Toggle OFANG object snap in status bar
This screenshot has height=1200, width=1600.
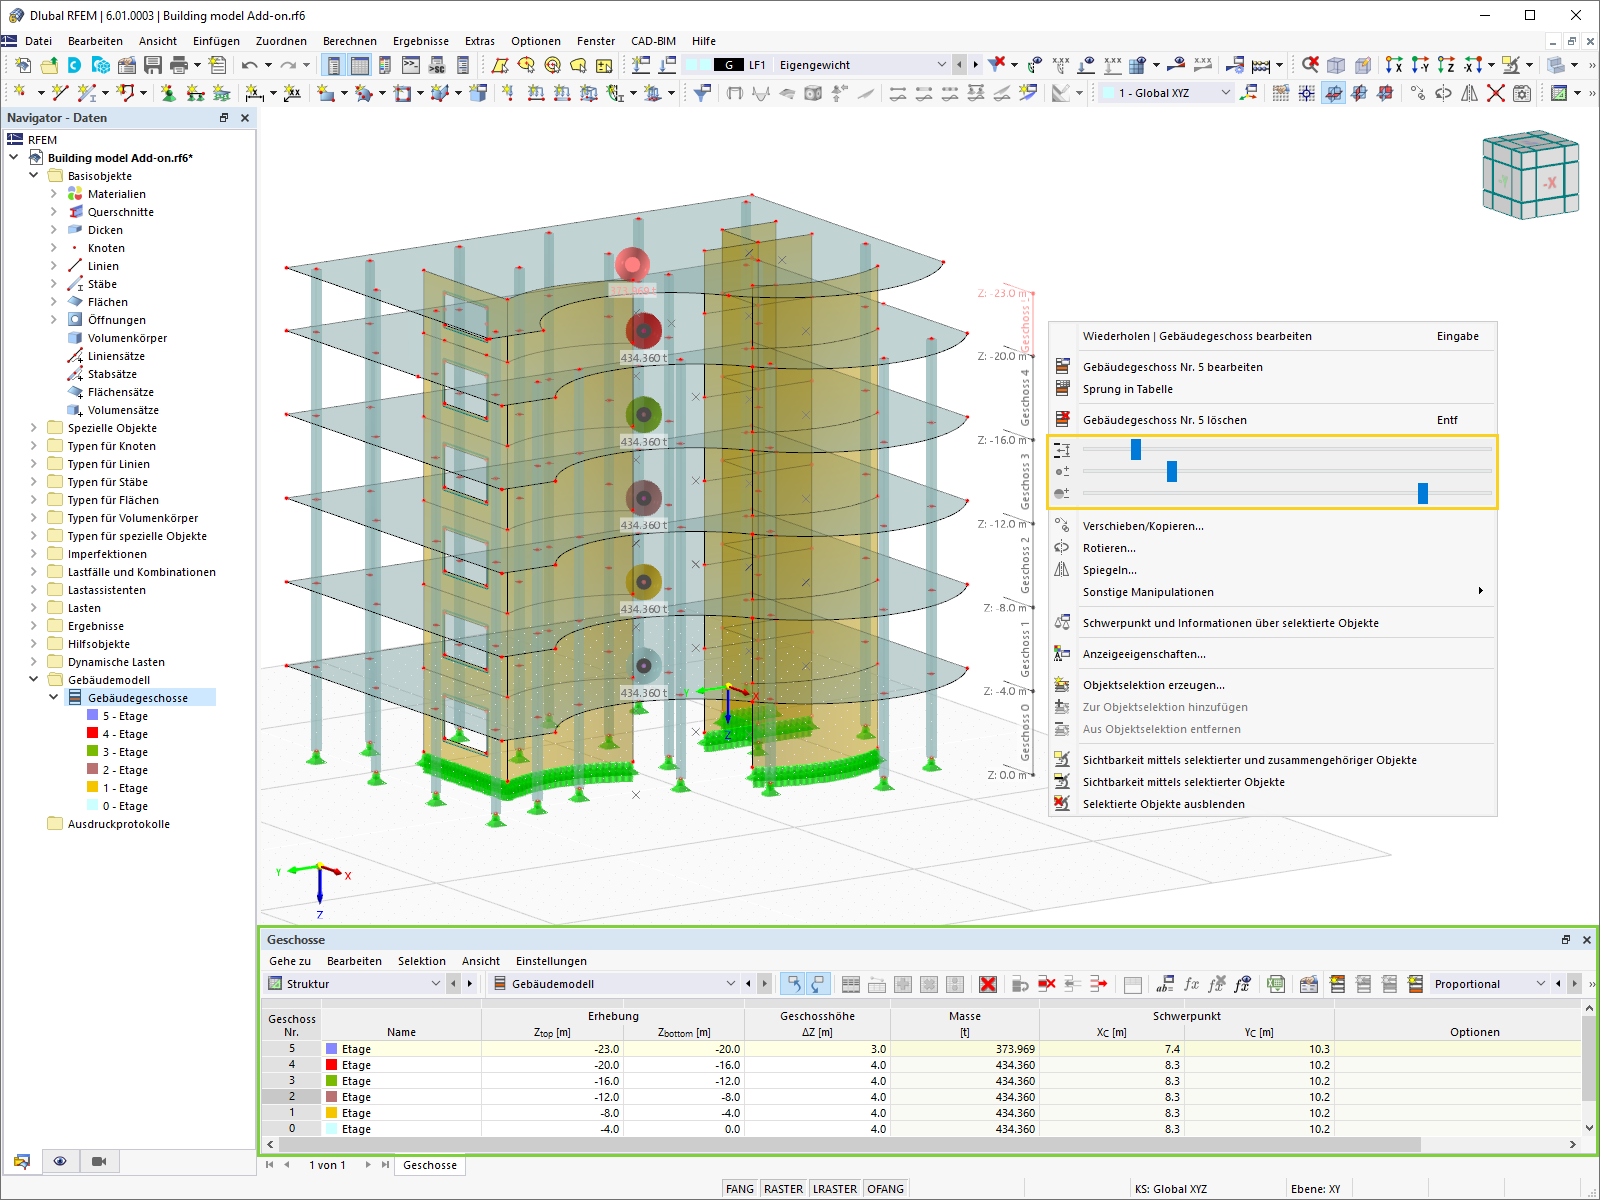[885, 1189]
